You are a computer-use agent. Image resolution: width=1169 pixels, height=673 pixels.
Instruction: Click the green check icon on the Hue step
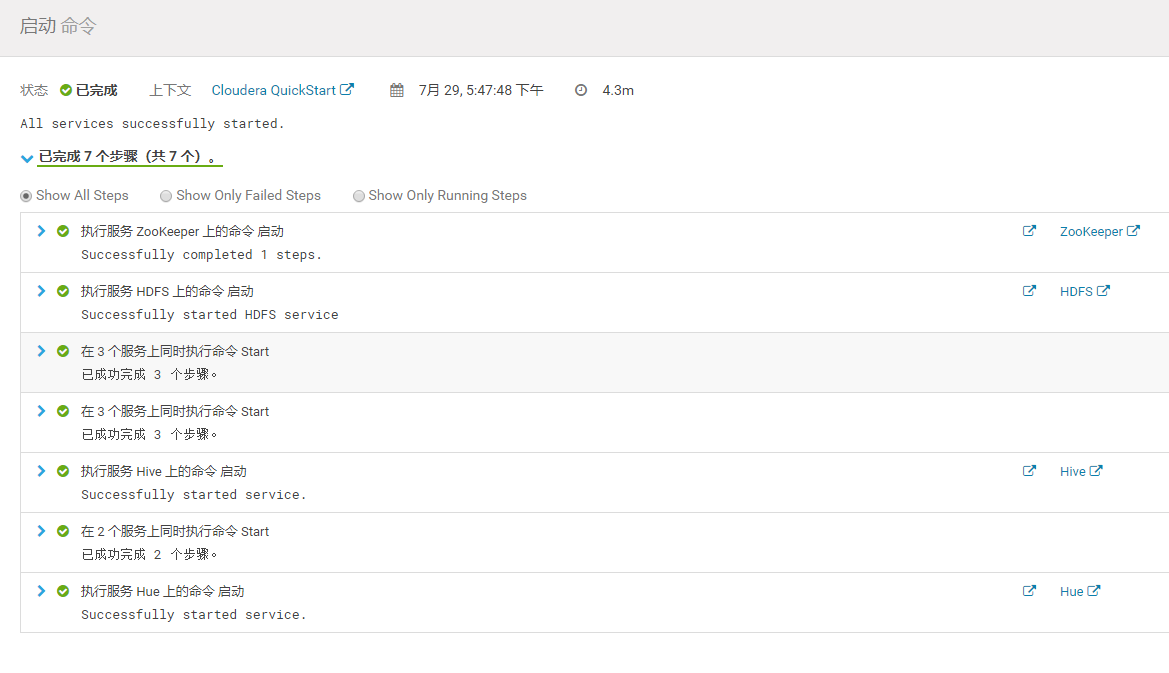[63, 591]
